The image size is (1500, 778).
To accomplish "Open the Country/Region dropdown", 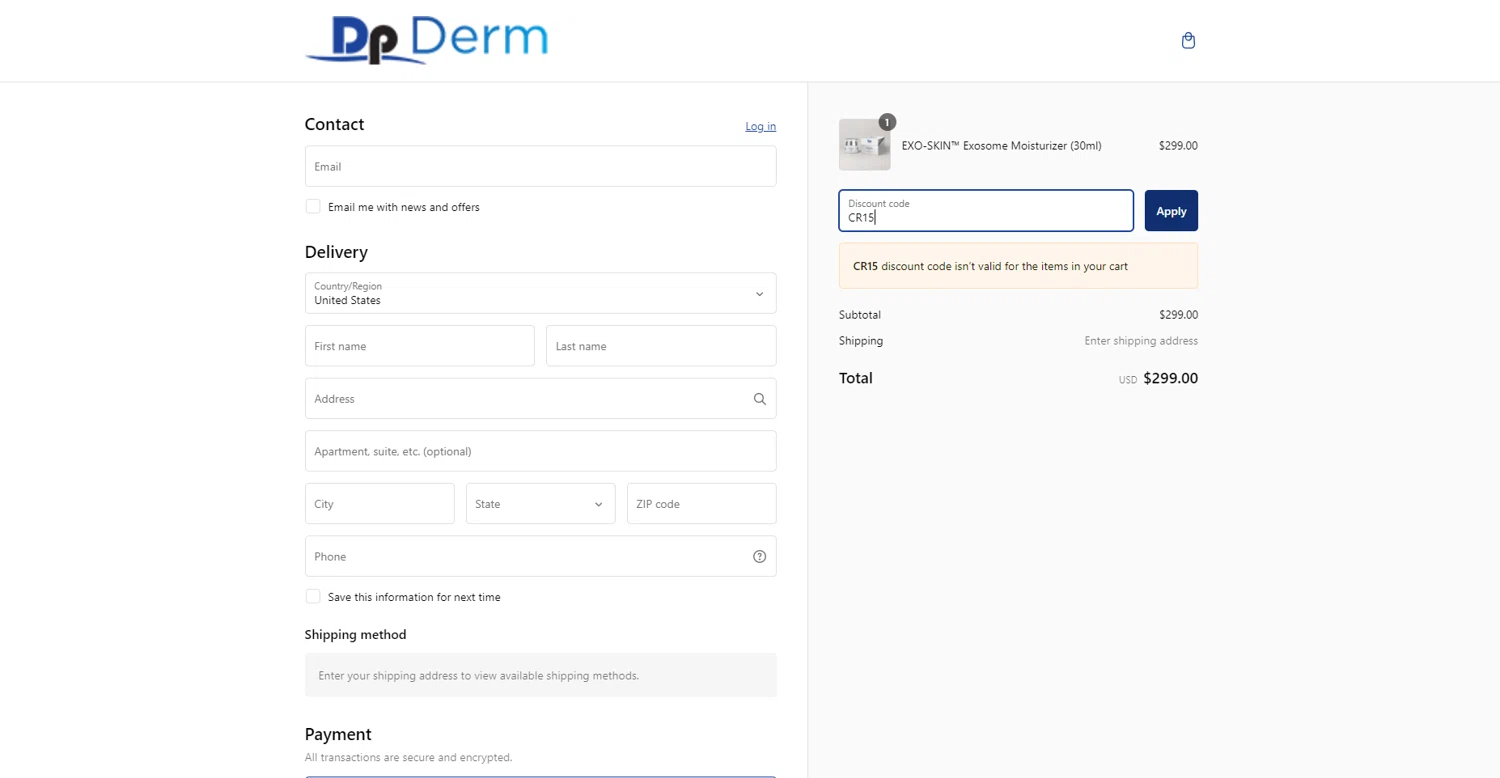I will click(x=541, y=294).
